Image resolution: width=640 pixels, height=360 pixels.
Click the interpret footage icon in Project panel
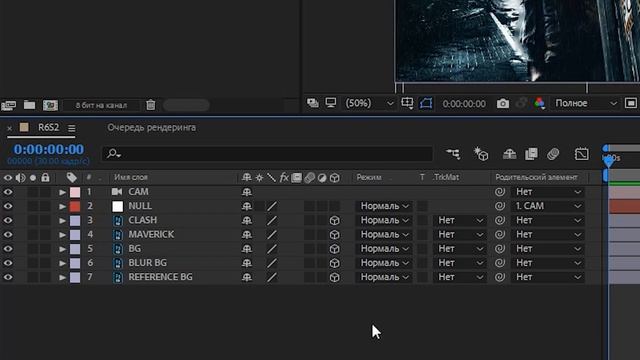(9, 105)
